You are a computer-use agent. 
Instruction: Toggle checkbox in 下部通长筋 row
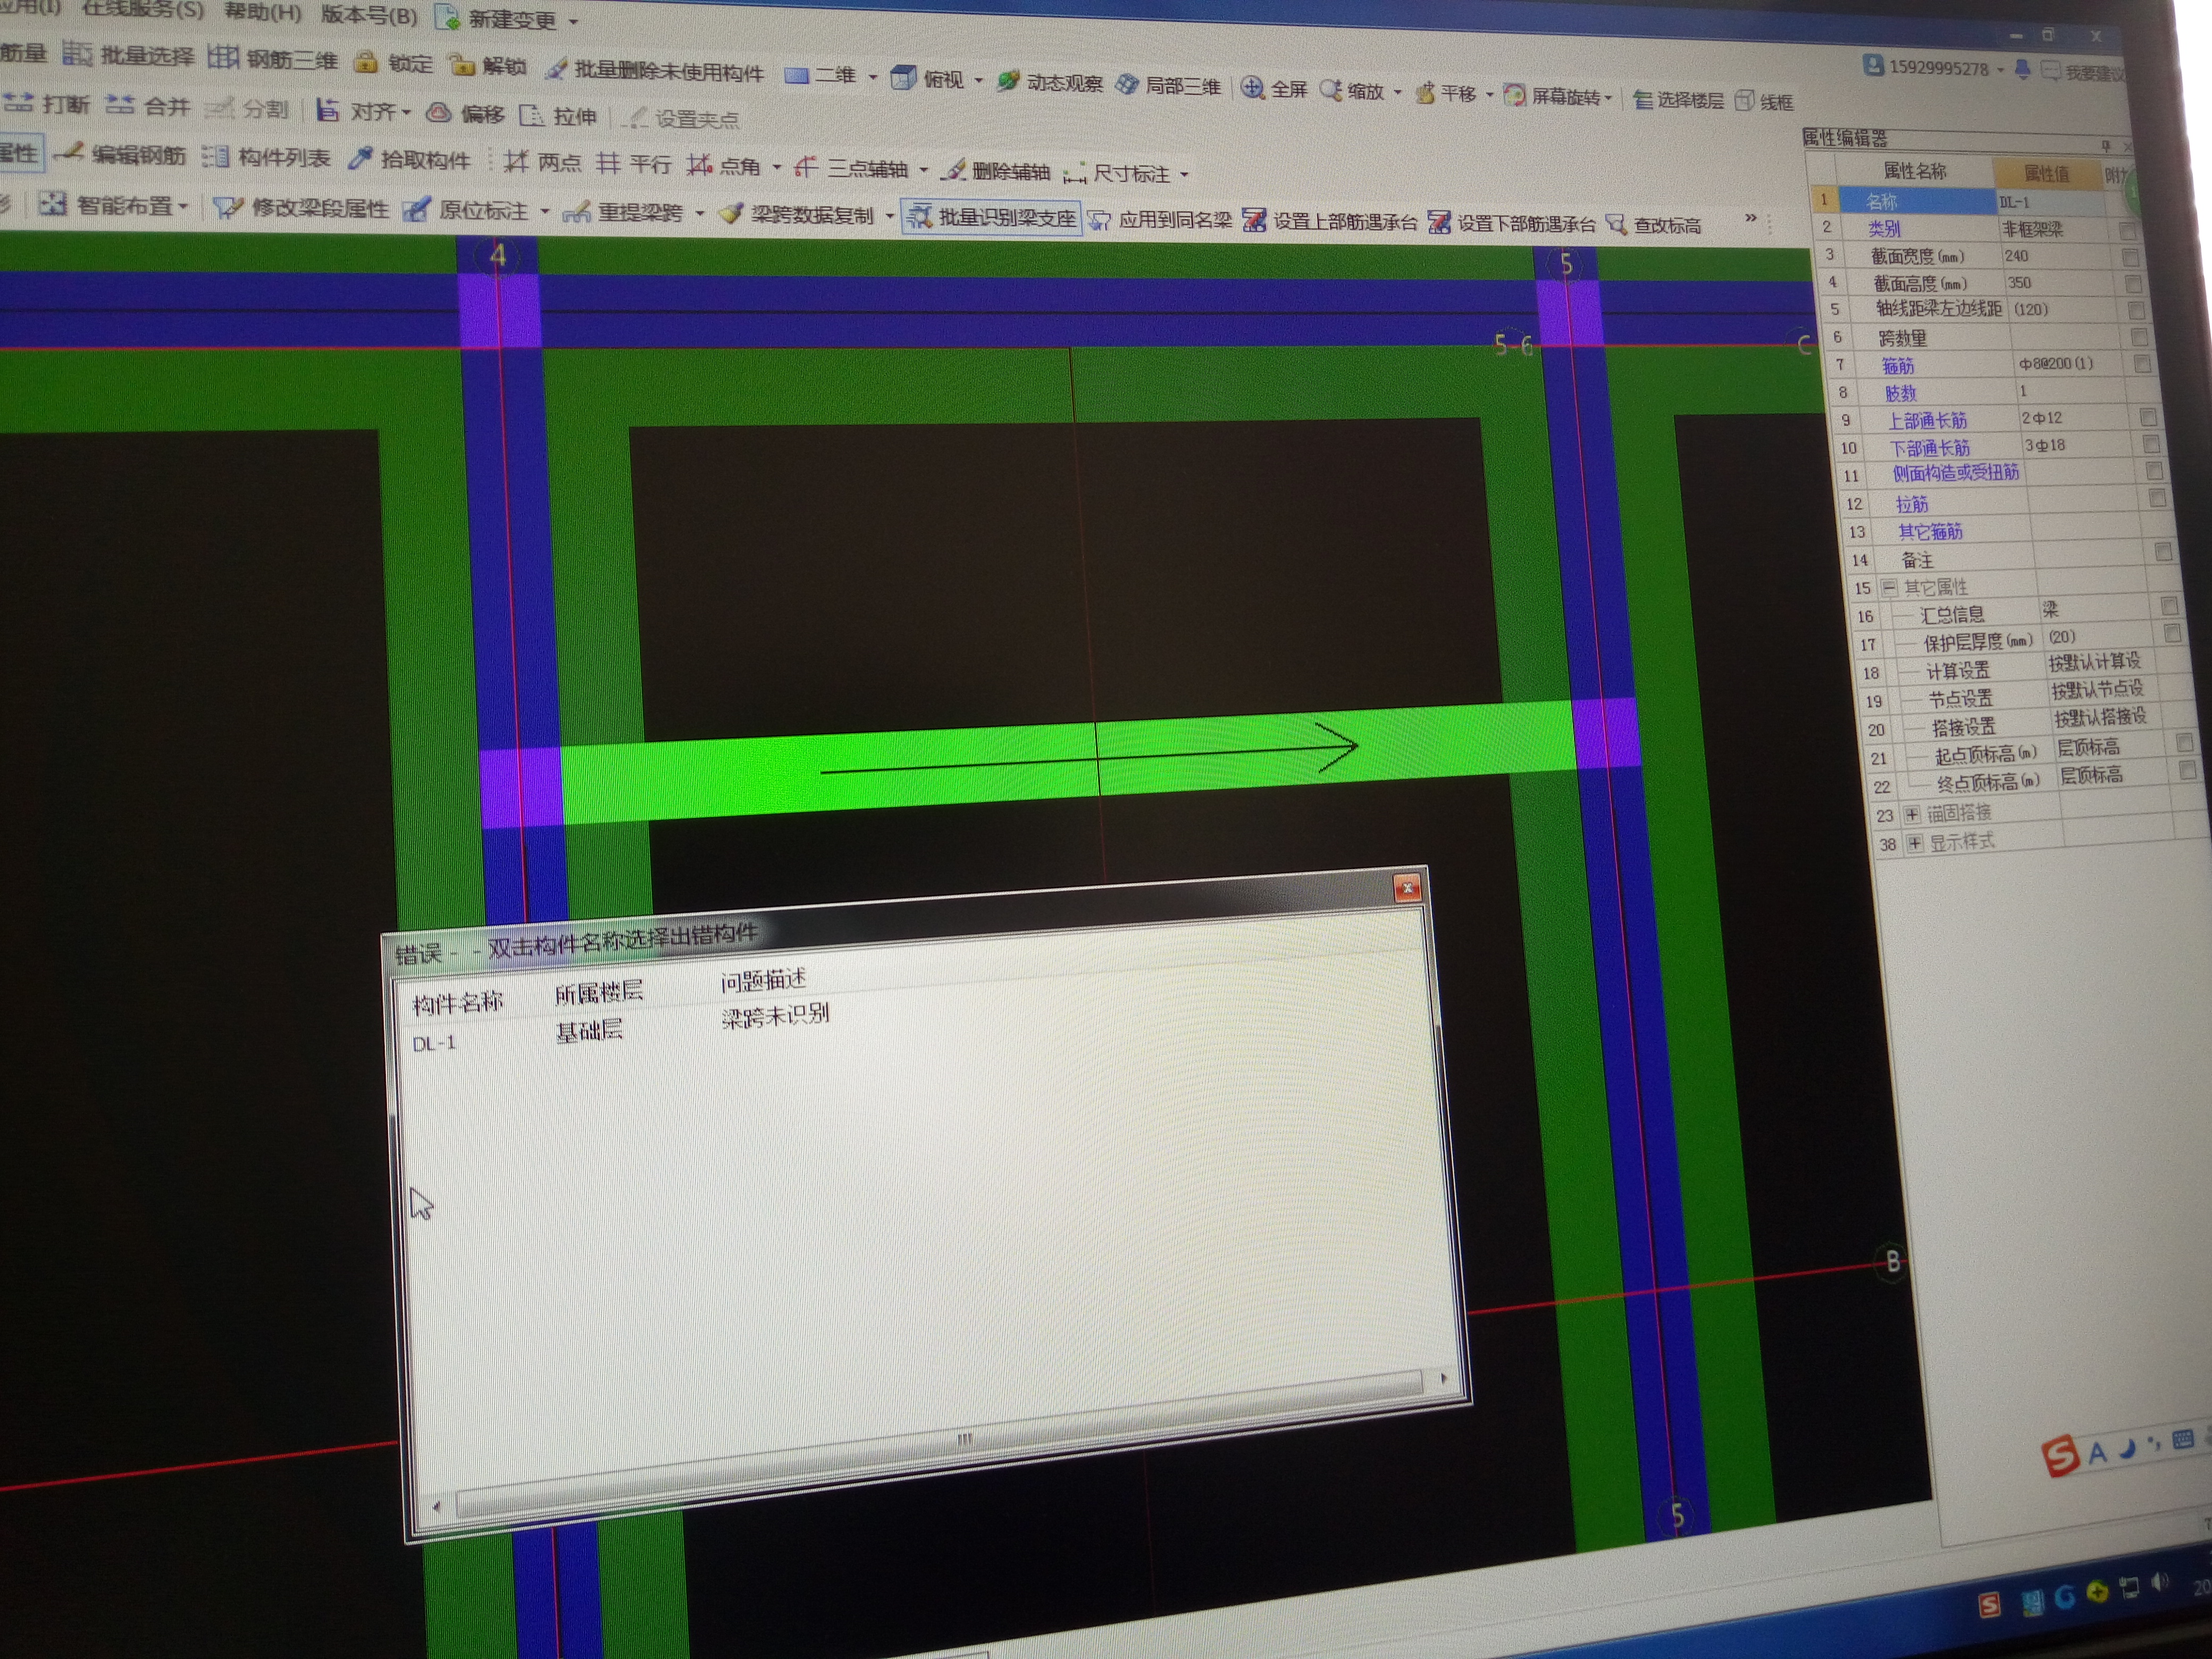[2152, 444]
